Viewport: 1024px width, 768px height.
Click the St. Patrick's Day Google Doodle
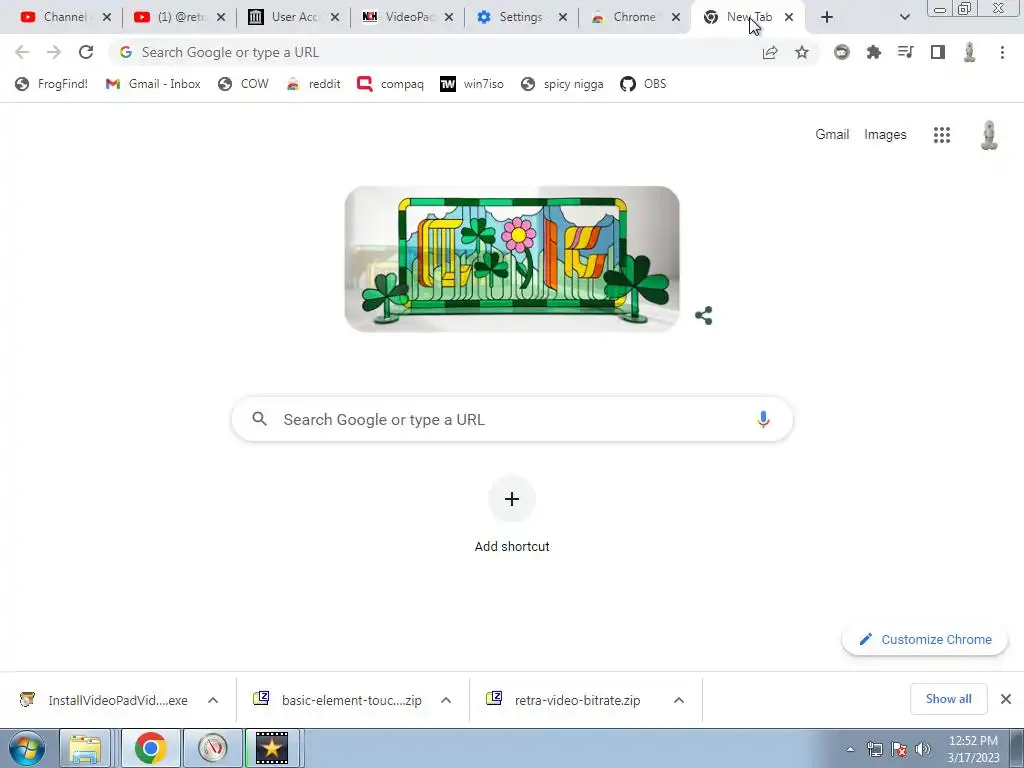pos(512,259)
